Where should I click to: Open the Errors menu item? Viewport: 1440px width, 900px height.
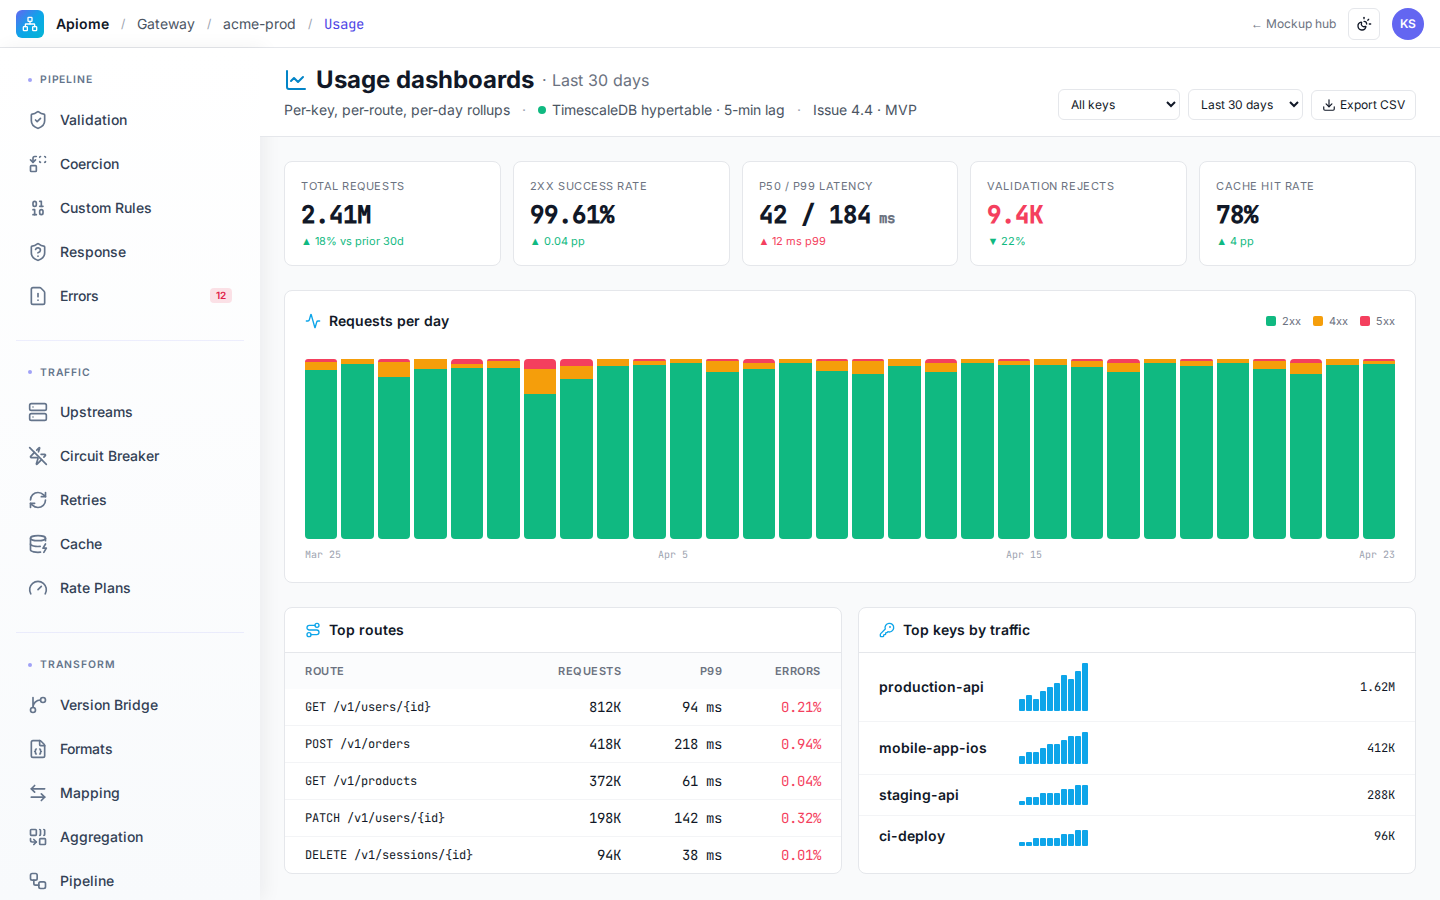click(x=130, y=296)
